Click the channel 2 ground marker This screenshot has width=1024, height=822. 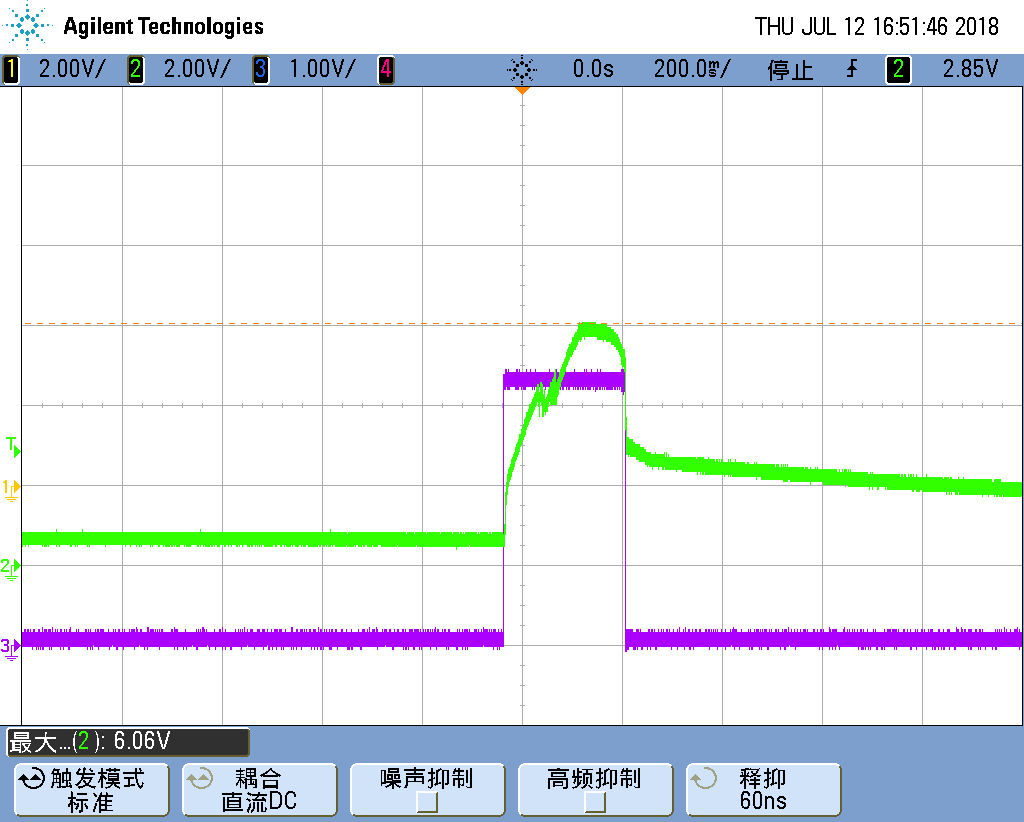pos(10,568)
